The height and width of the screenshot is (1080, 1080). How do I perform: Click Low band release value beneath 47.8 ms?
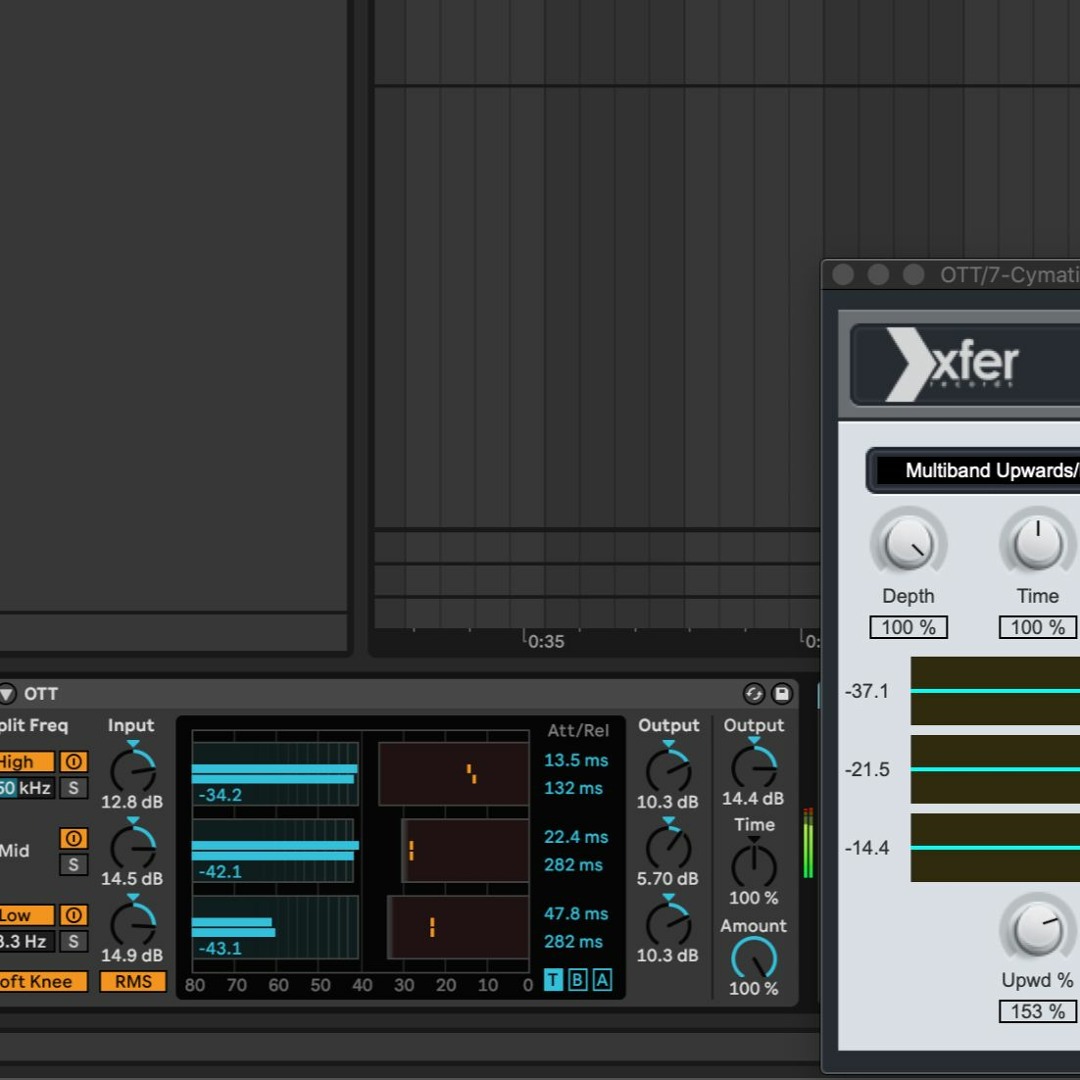pos(573,942)
